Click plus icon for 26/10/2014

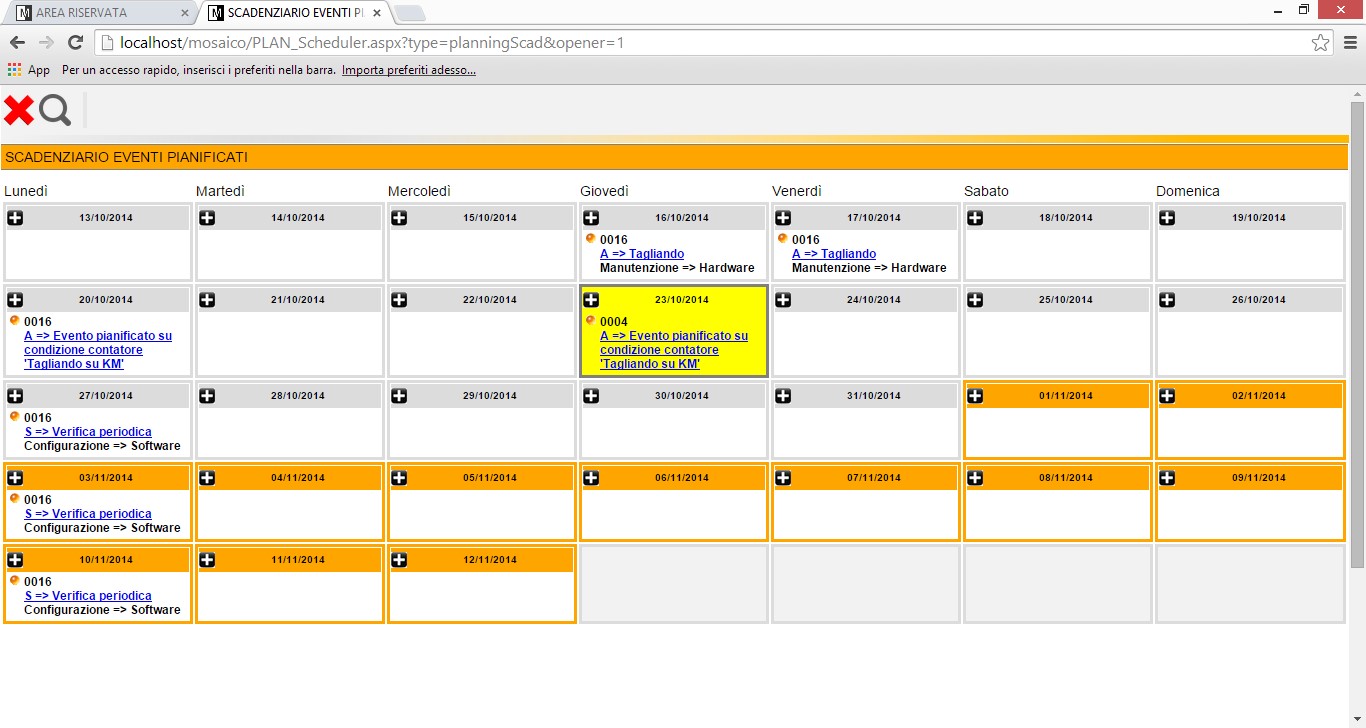[1167, 300]
